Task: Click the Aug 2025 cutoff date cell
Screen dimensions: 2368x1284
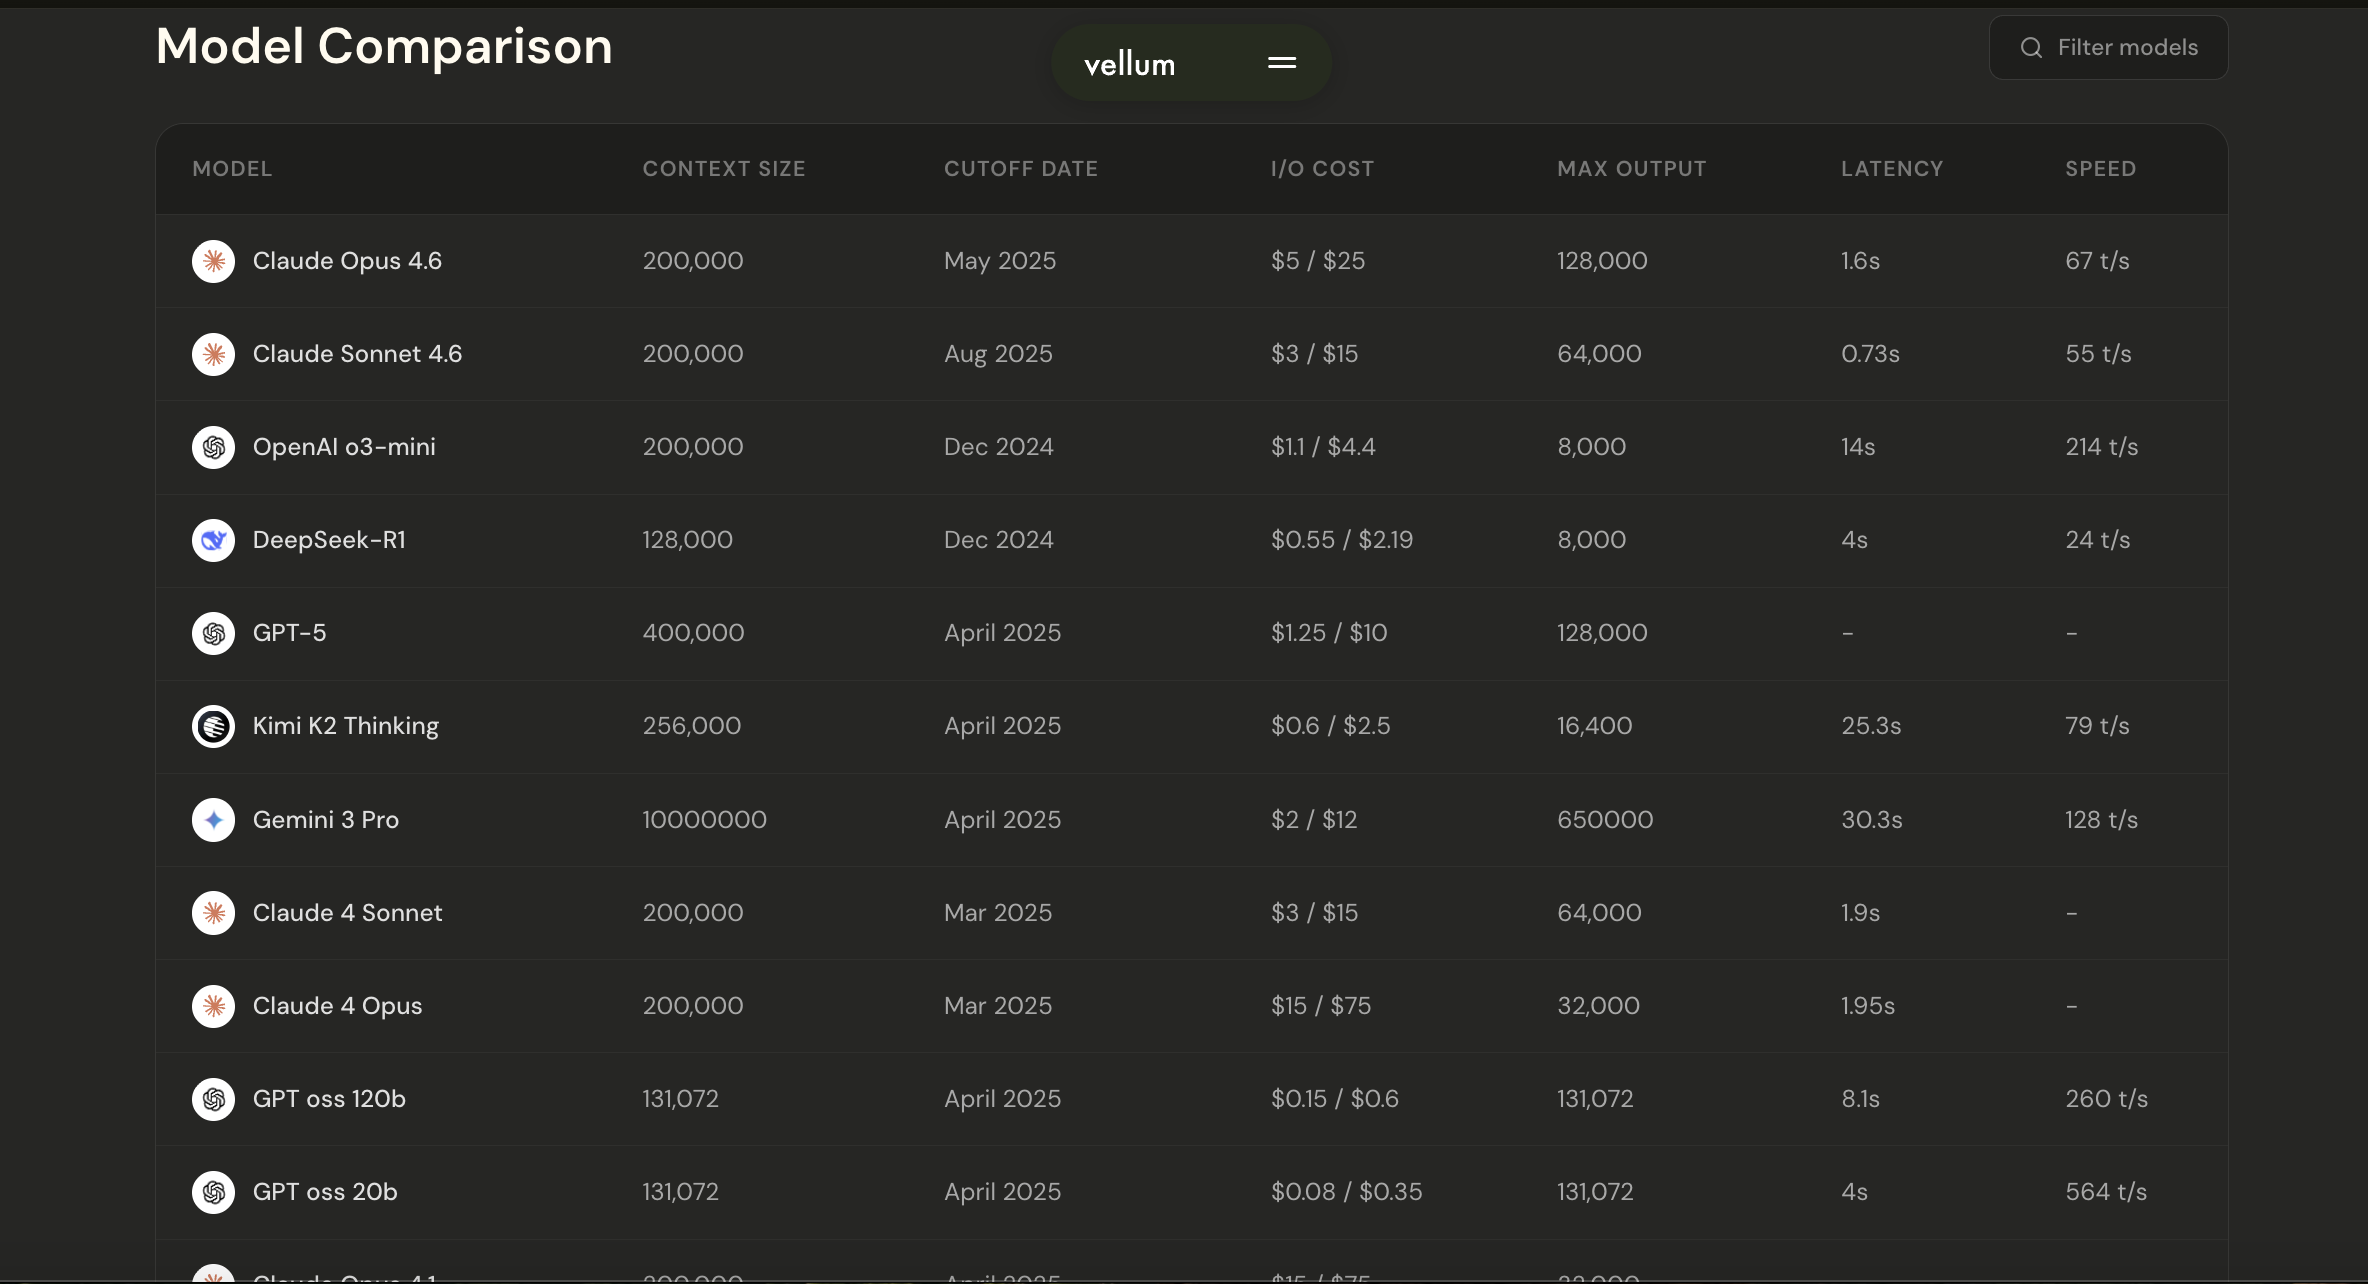Action: pos(998,354)
